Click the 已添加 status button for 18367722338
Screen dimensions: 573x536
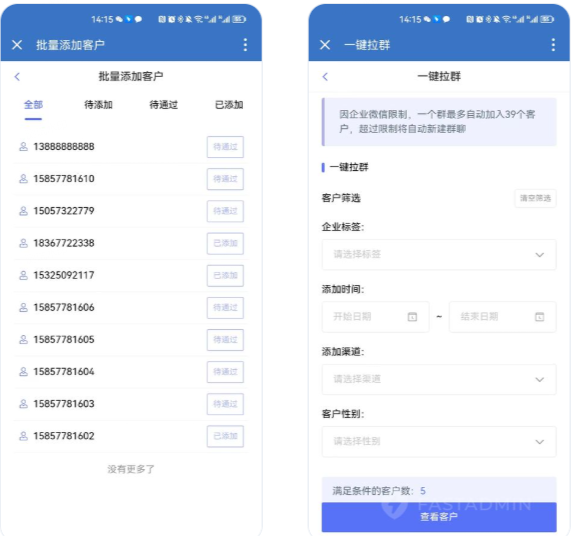click(x=225, y=243)
